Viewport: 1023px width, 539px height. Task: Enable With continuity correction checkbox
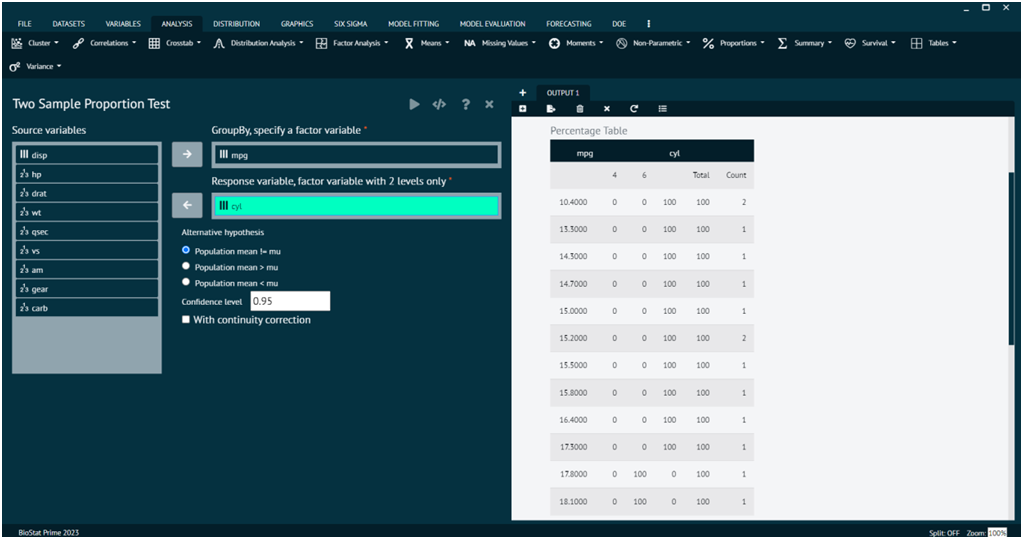[186, 320]
